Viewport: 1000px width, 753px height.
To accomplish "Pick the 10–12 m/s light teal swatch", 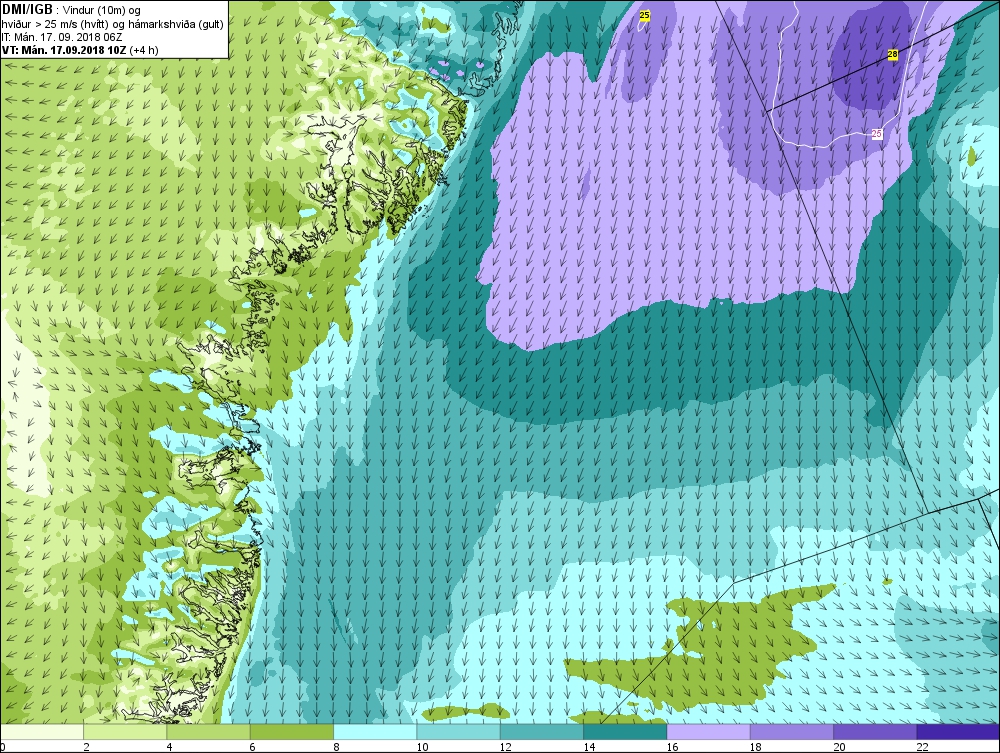I will (459, 732).
